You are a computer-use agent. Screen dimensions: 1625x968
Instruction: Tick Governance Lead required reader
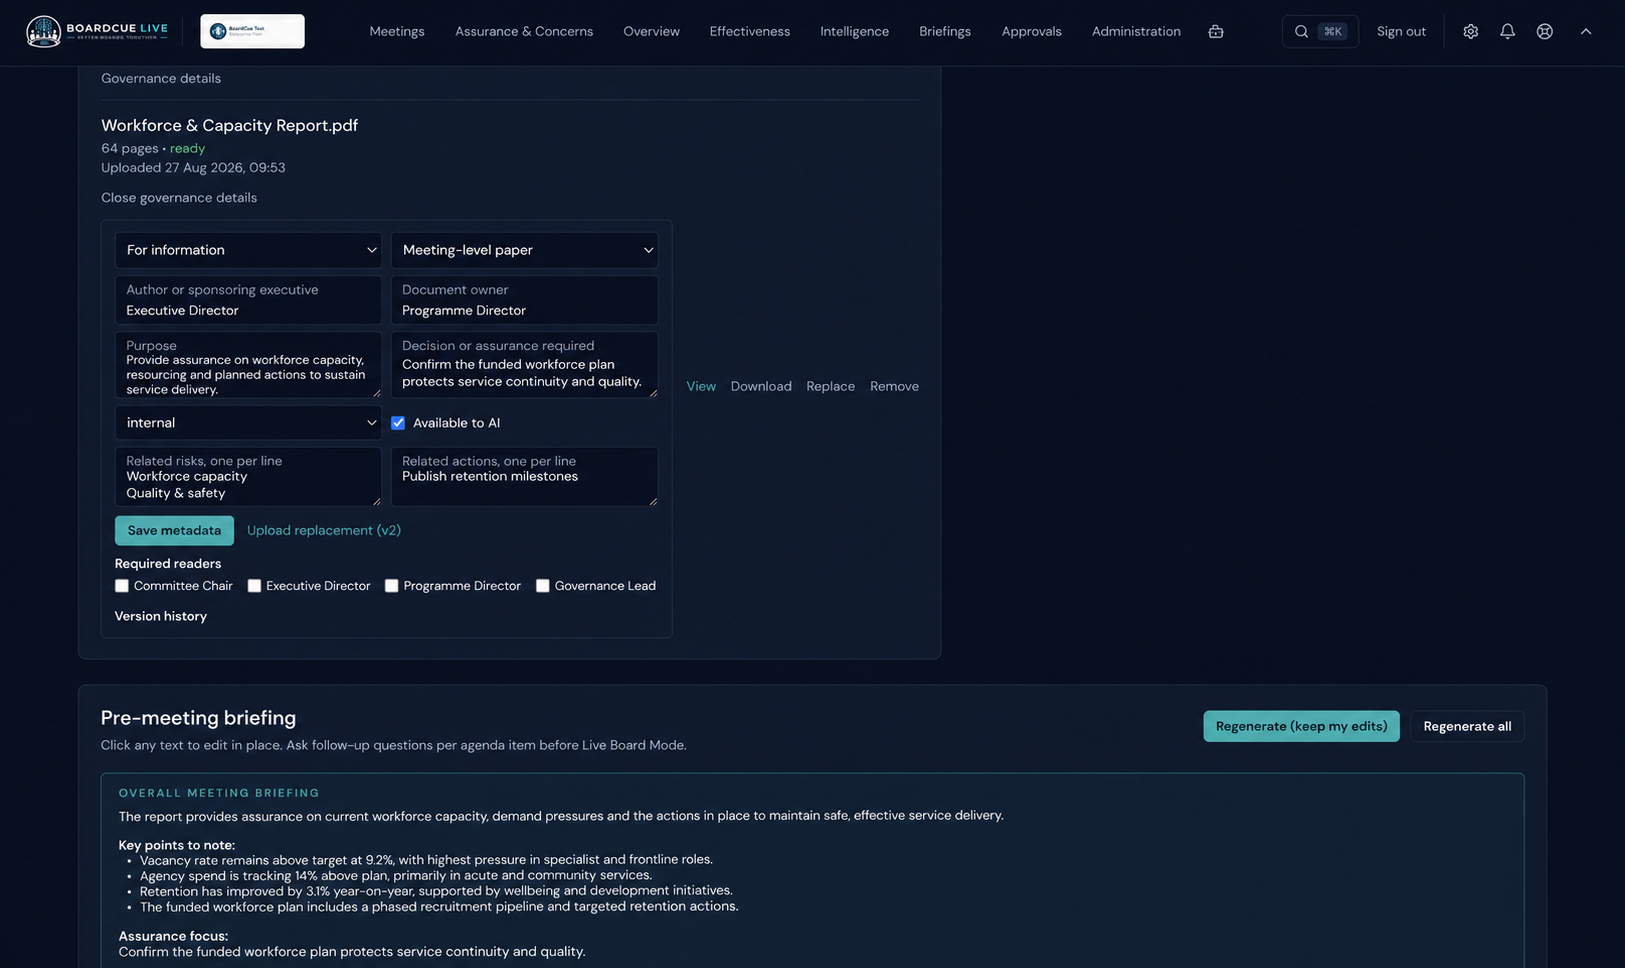click(x=543, y=586)
